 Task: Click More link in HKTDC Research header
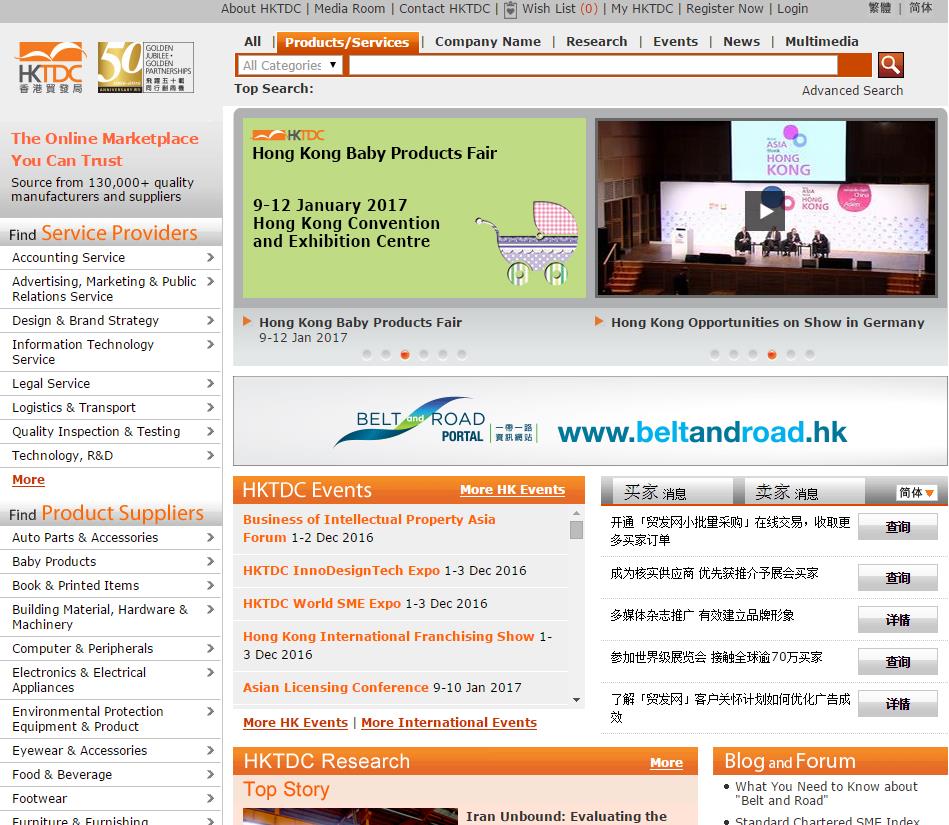666,763
